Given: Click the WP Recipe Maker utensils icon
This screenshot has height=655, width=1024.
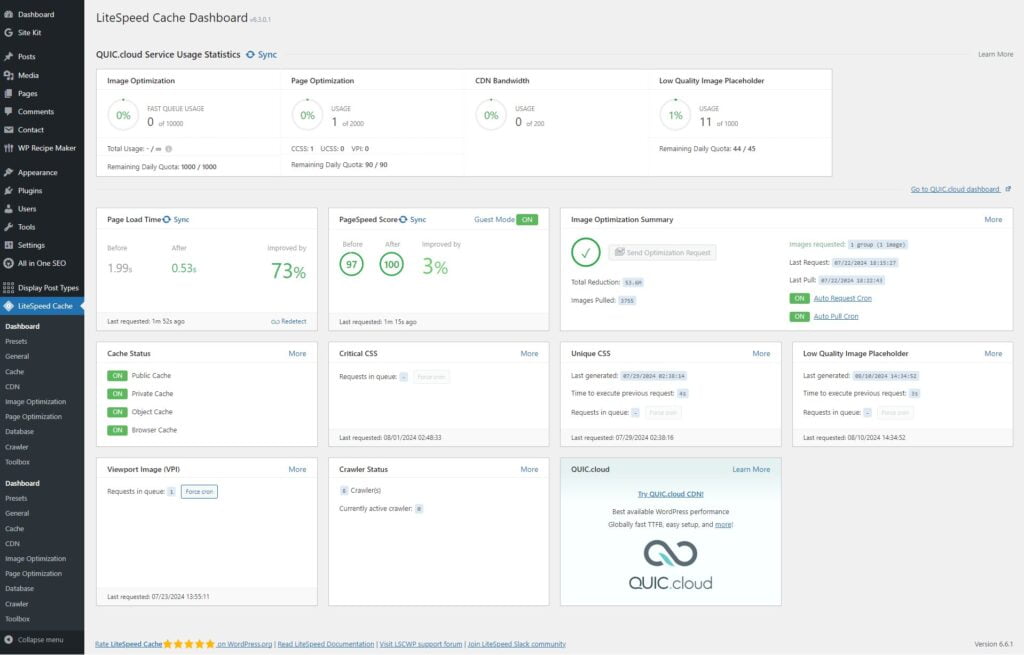Looking at the screenshot, I should (x=8, y=148).
